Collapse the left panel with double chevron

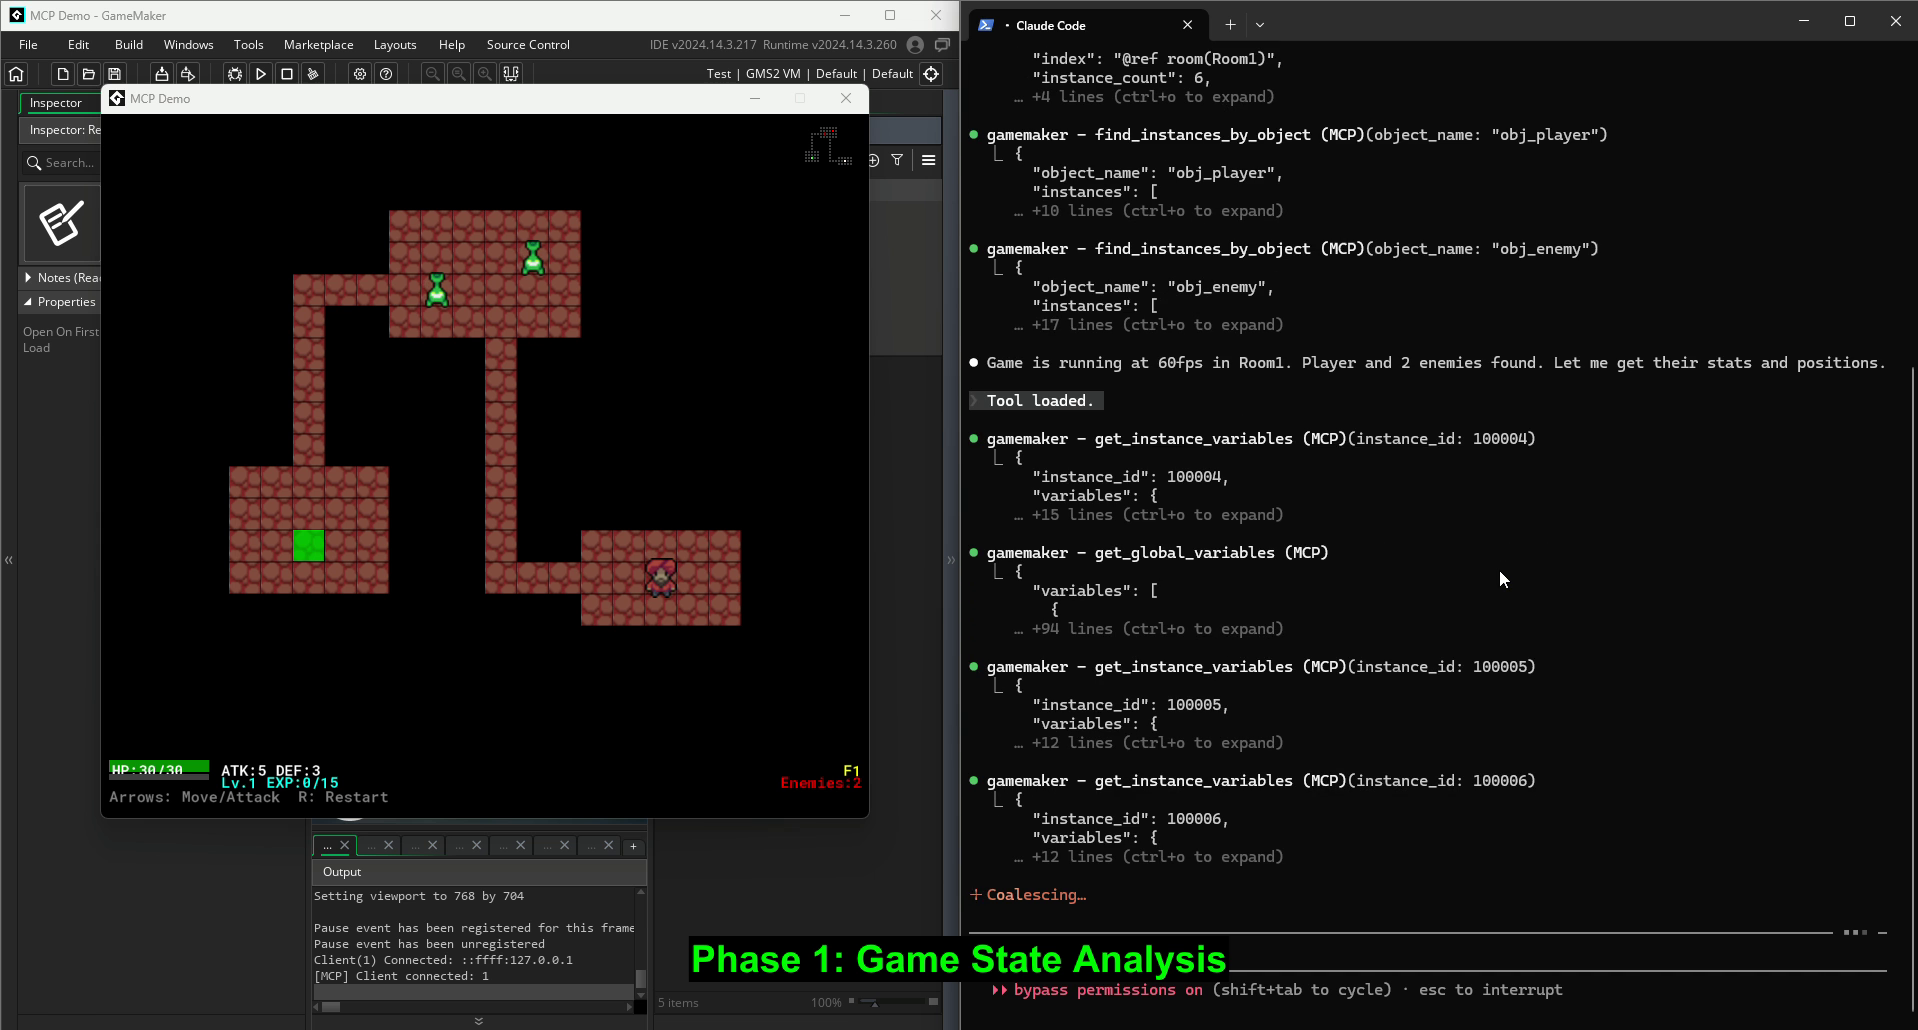pos(9,560)
